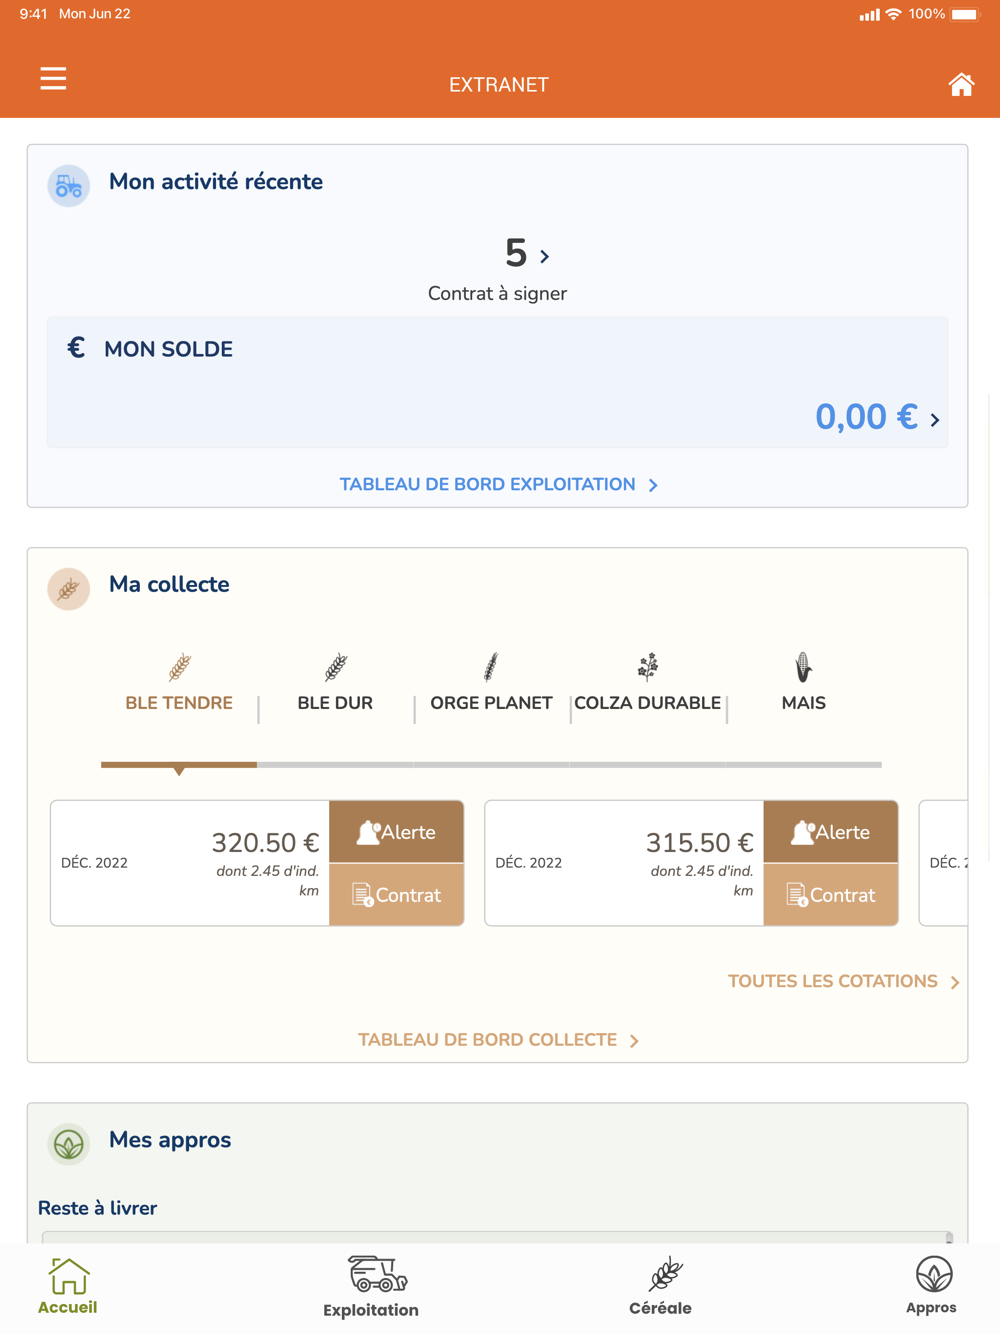Show MAIS quotations
The height and width of the screenshot is (1334, 1000).
(x=803, y=683)
